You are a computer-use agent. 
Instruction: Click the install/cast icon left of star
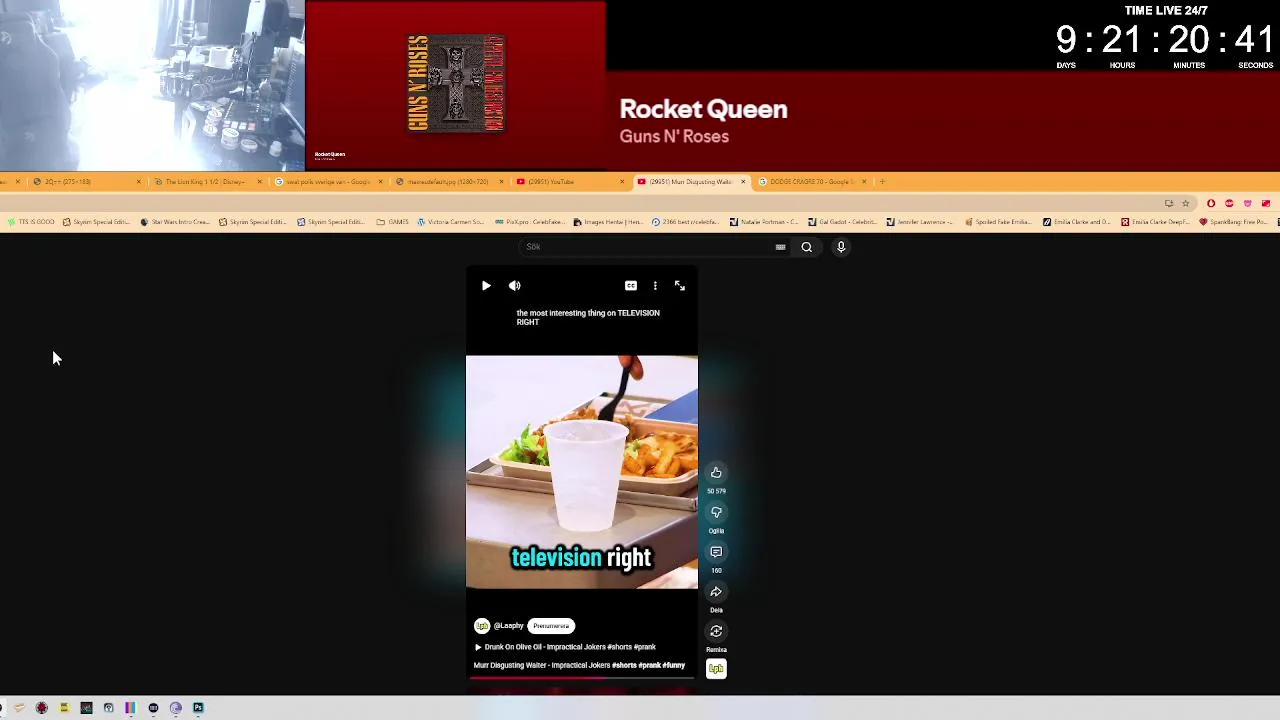tap(1168, 204)
